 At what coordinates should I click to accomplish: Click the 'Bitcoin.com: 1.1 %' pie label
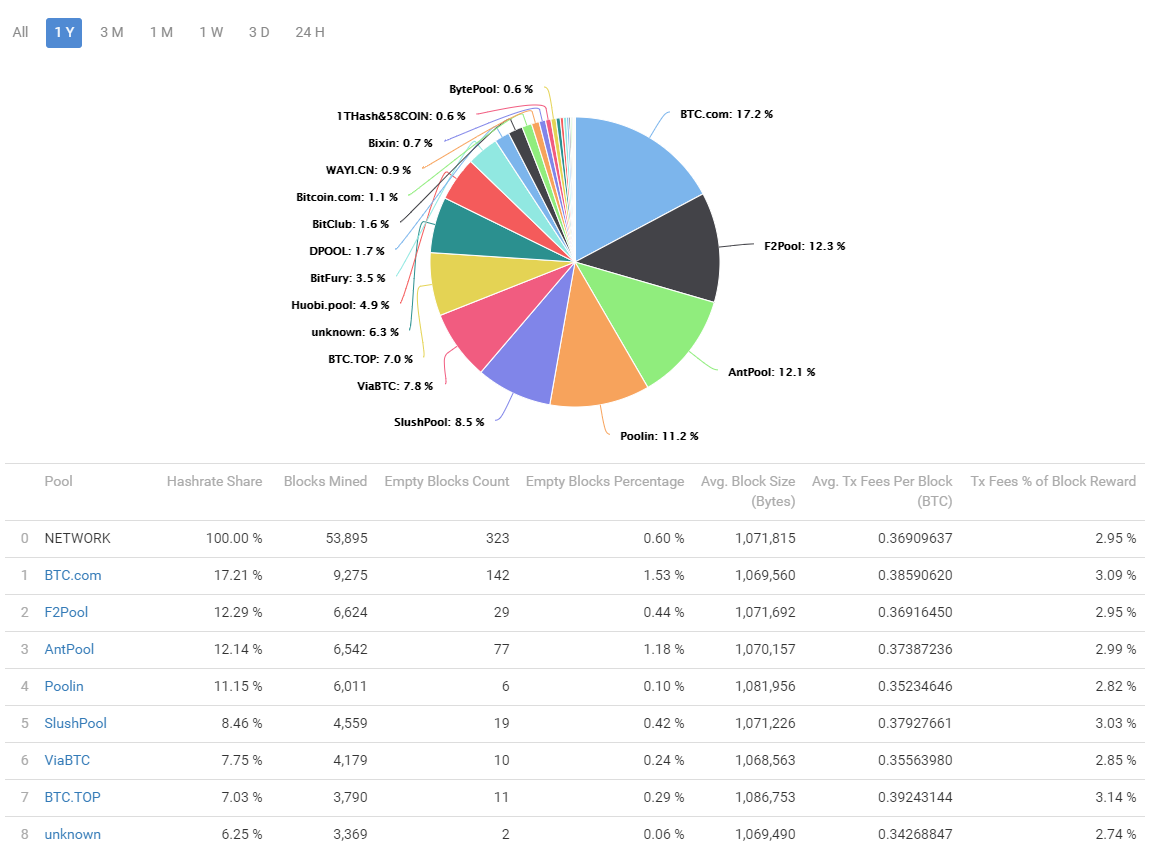click(x=347, y=197)
